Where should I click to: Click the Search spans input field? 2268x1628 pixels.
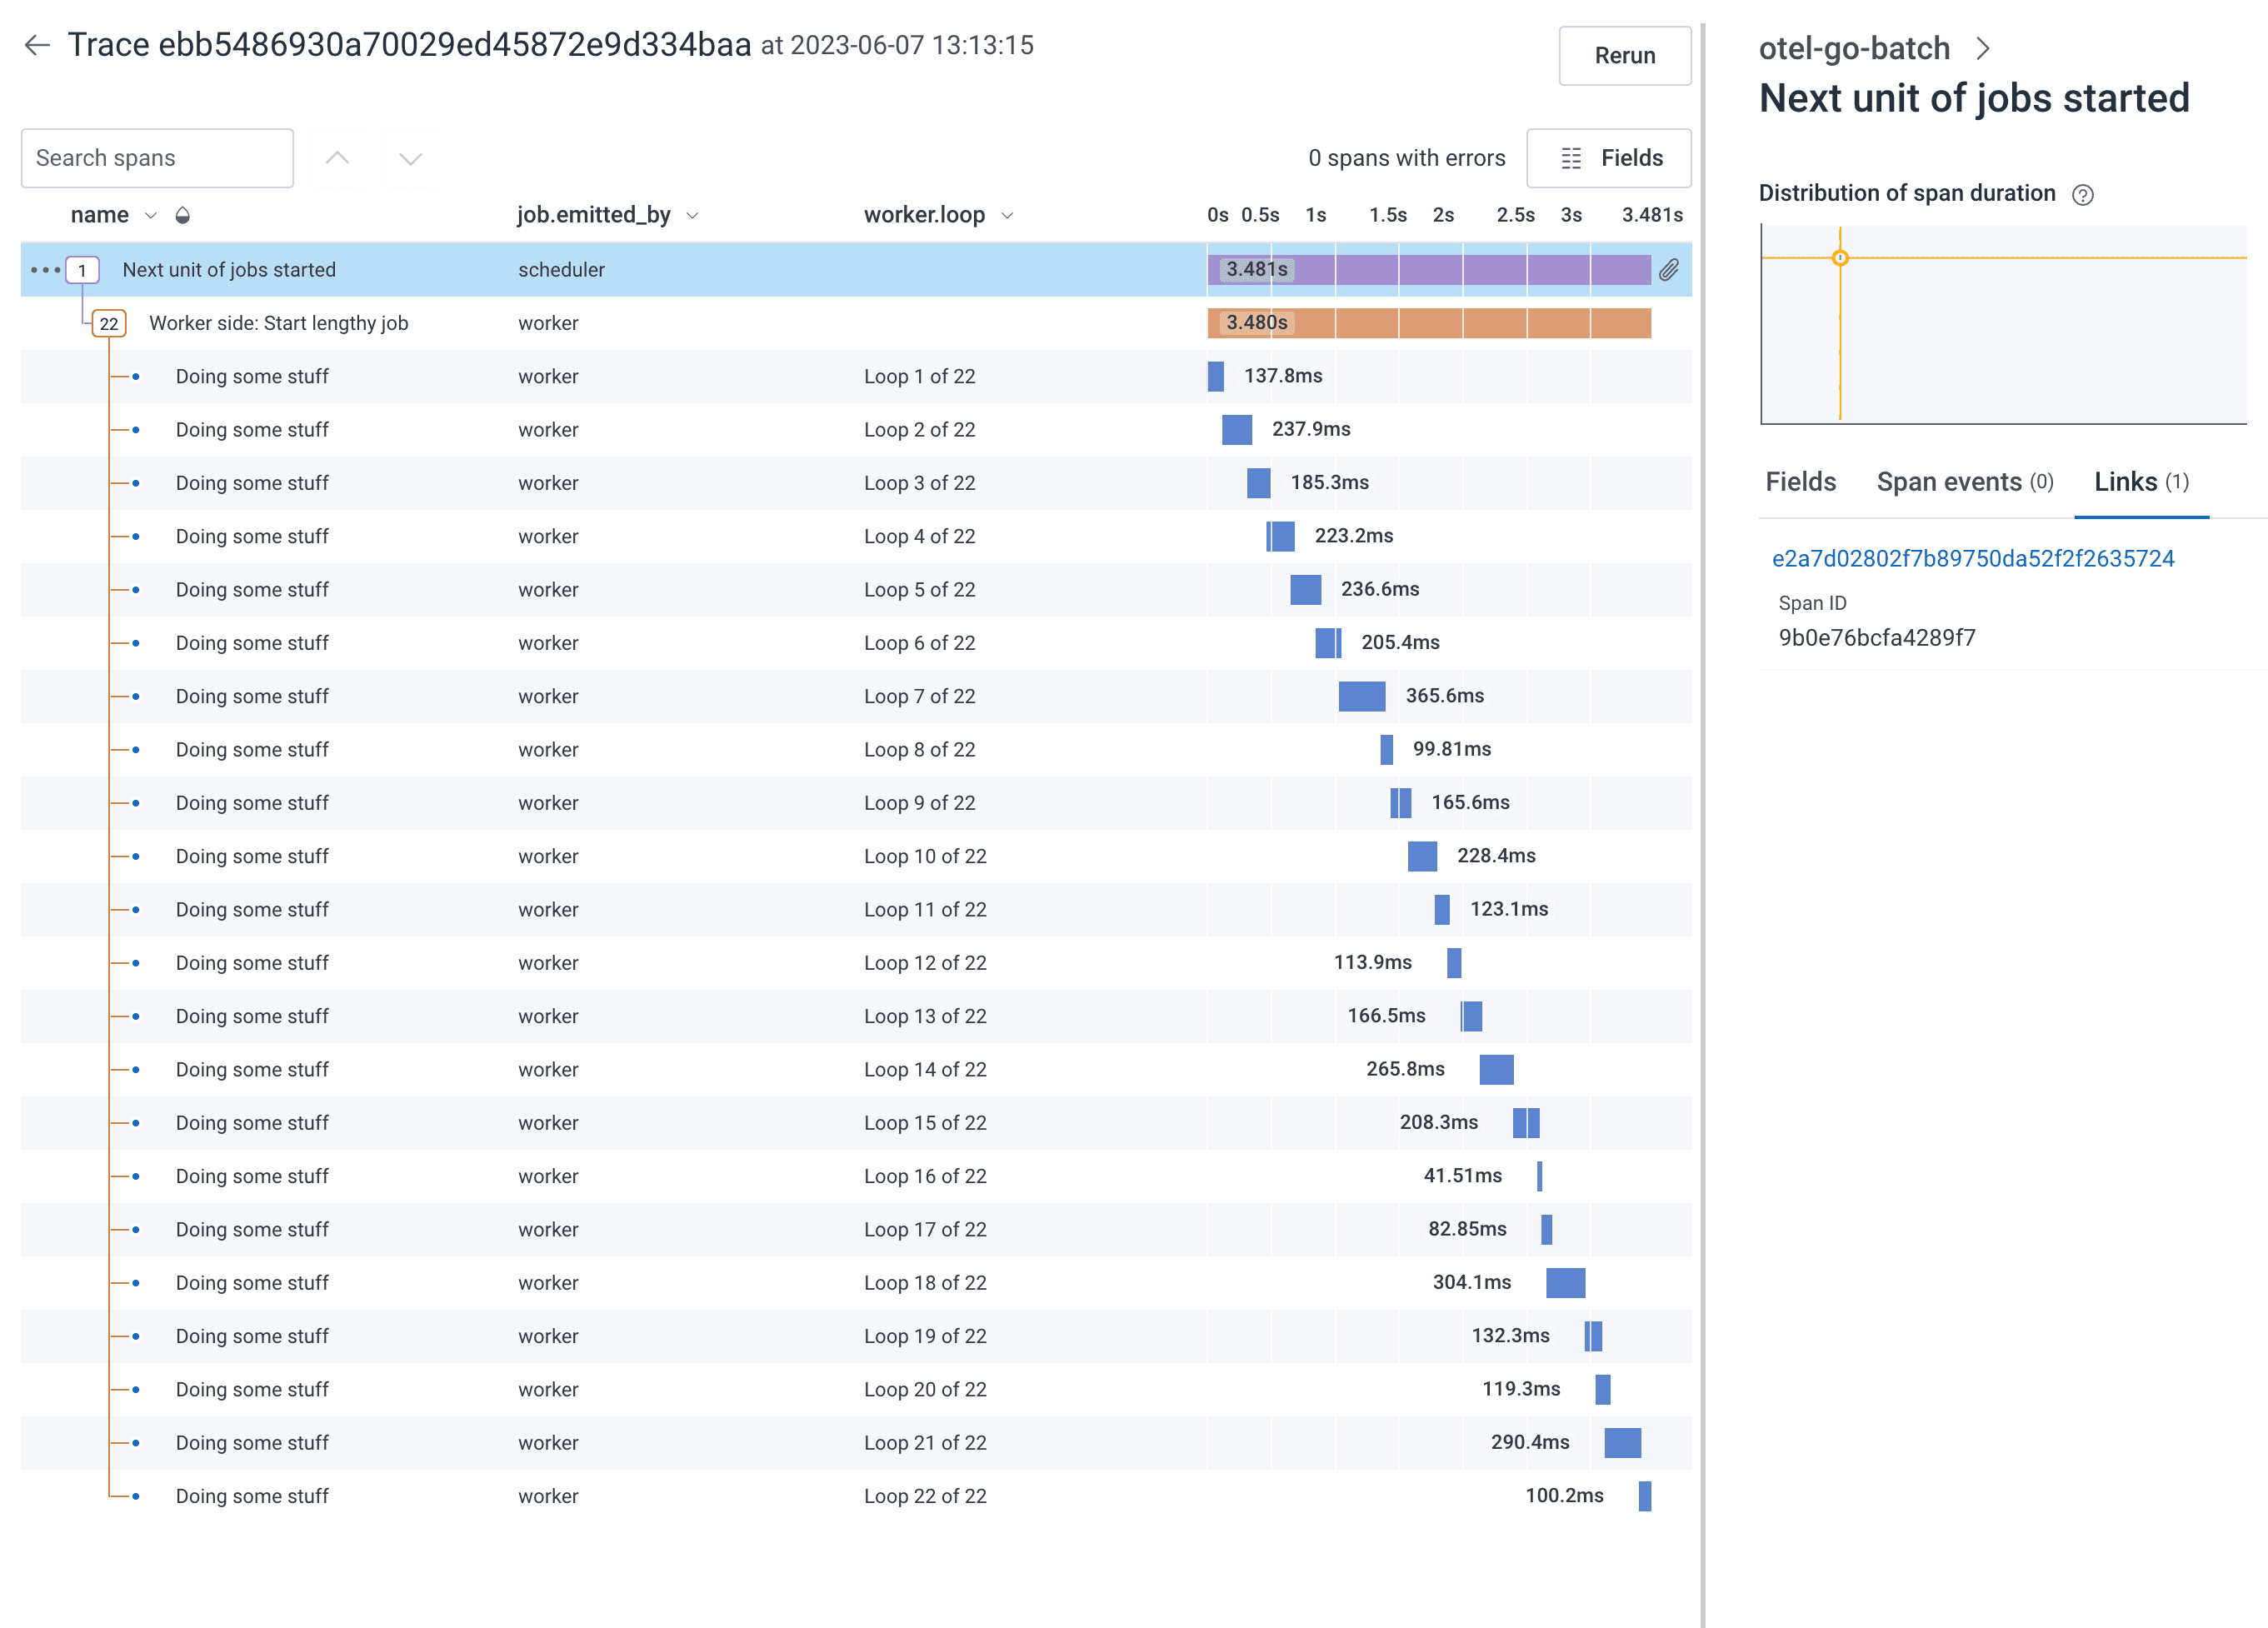[x=157, y=158]
